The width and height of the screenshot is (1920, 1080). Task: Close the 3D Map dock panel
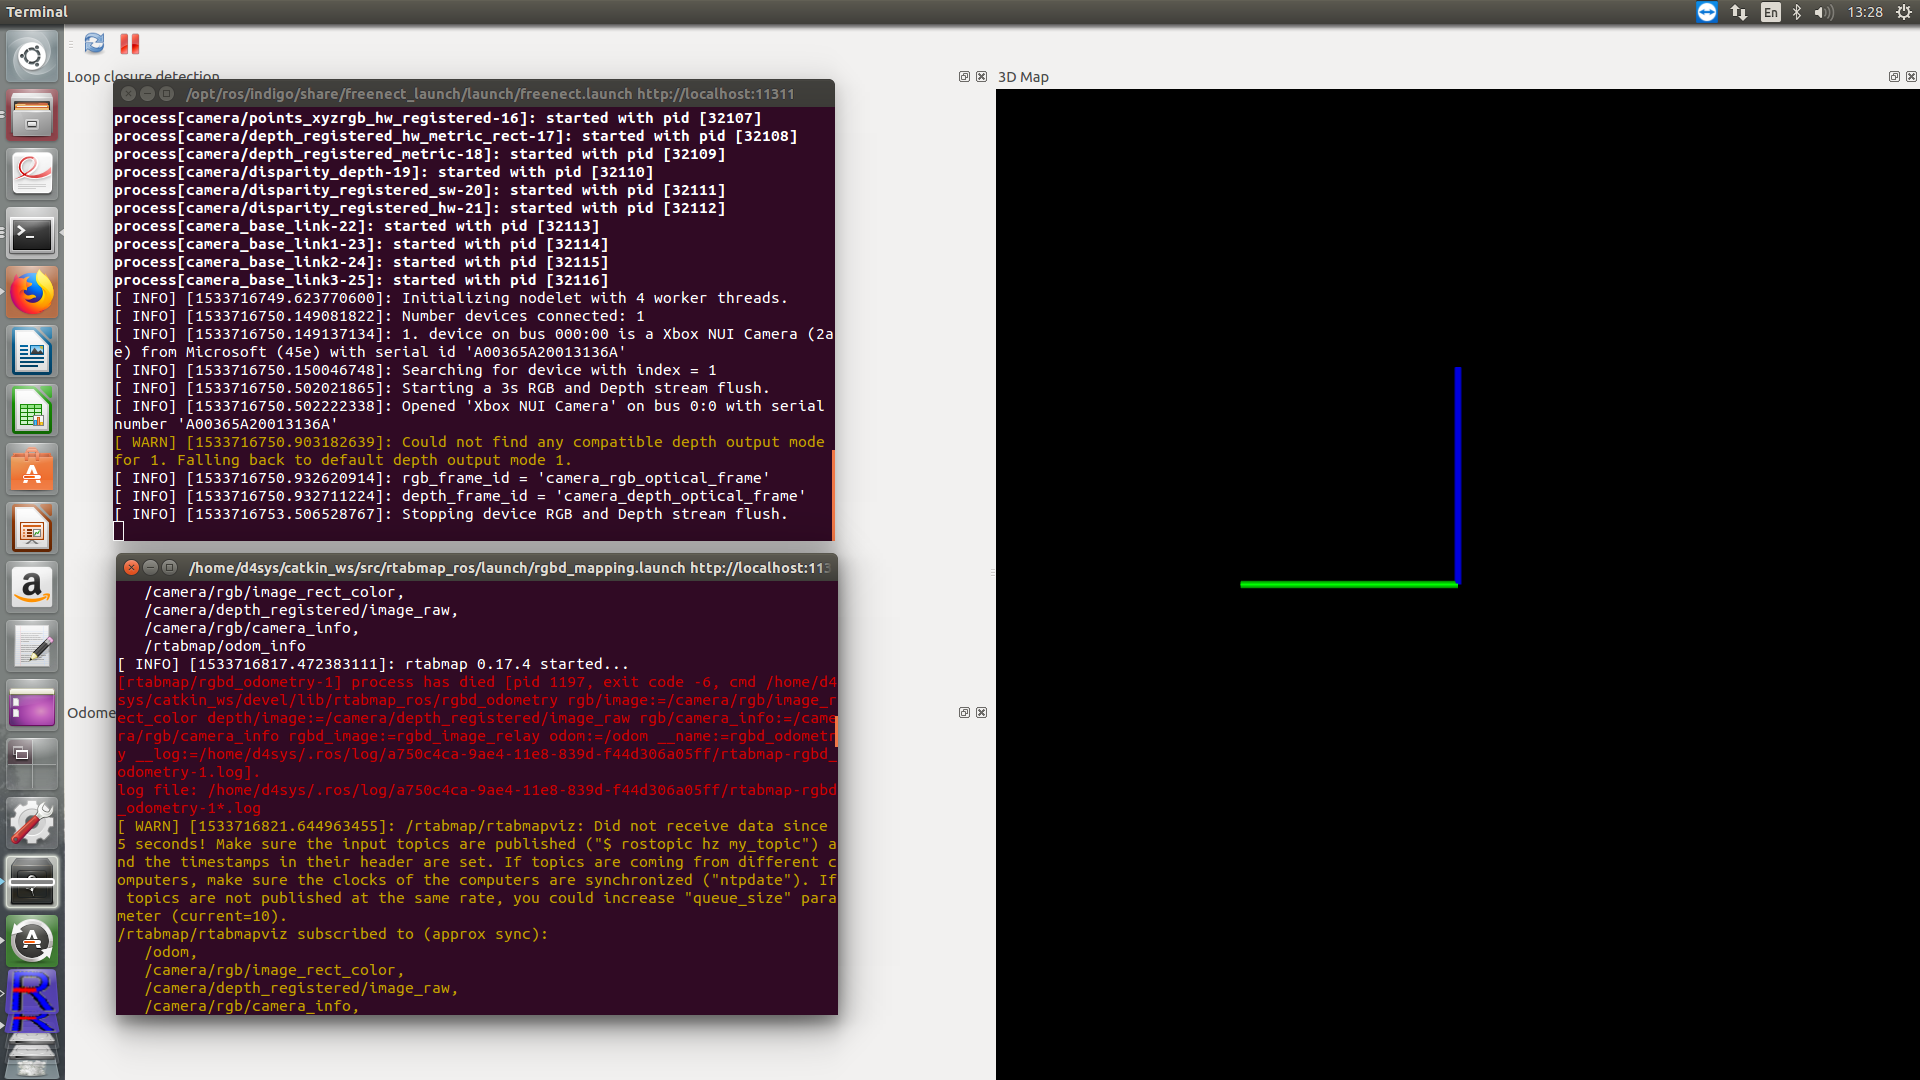point(1911,77)
